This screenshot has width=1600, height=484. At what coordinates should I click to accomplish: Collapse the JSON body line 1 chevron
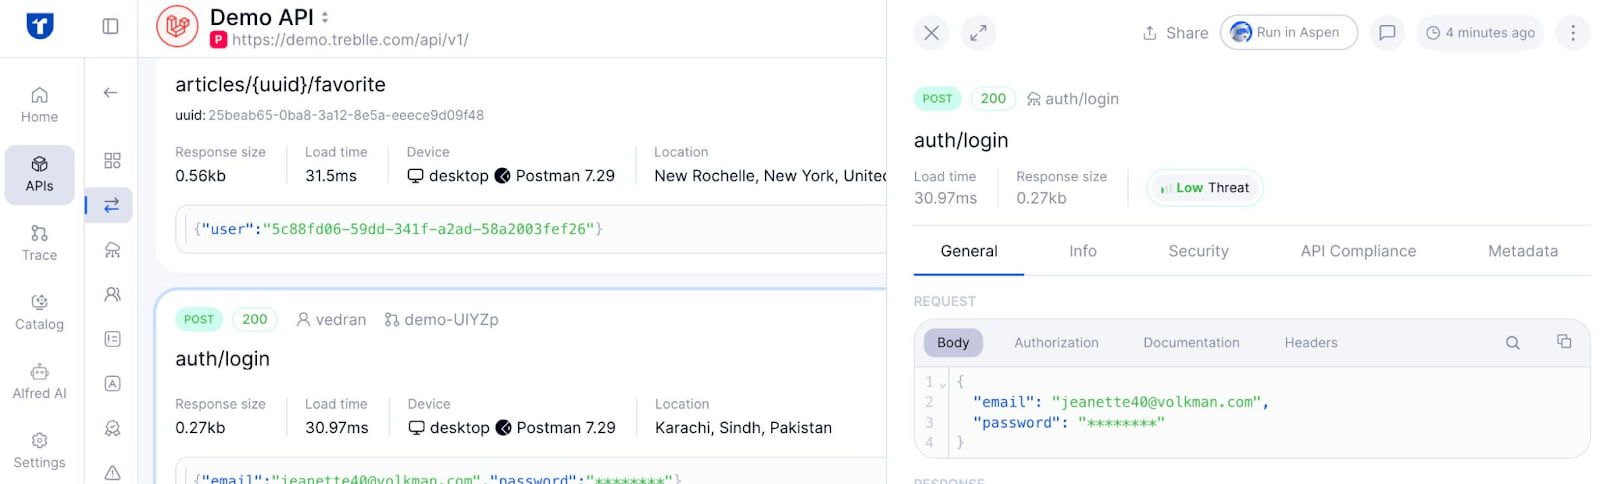pyautogui.click(x=943, y=383)
